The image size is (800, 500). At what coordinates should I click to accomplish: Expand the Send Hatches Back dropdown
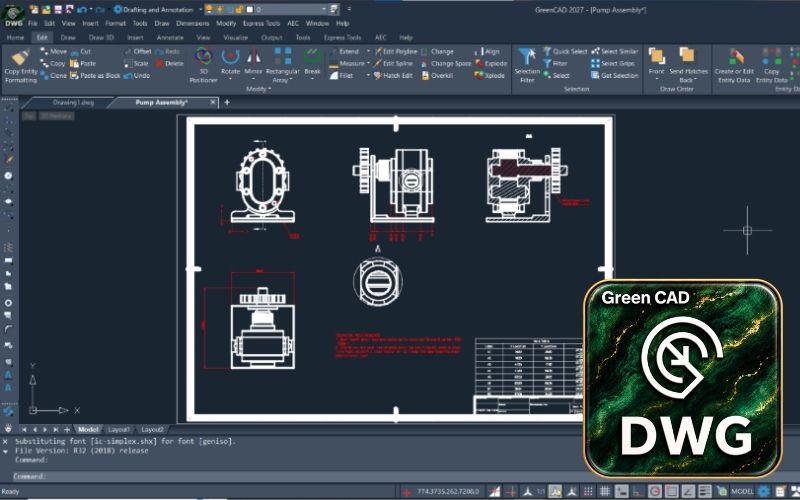pos(695,80)
